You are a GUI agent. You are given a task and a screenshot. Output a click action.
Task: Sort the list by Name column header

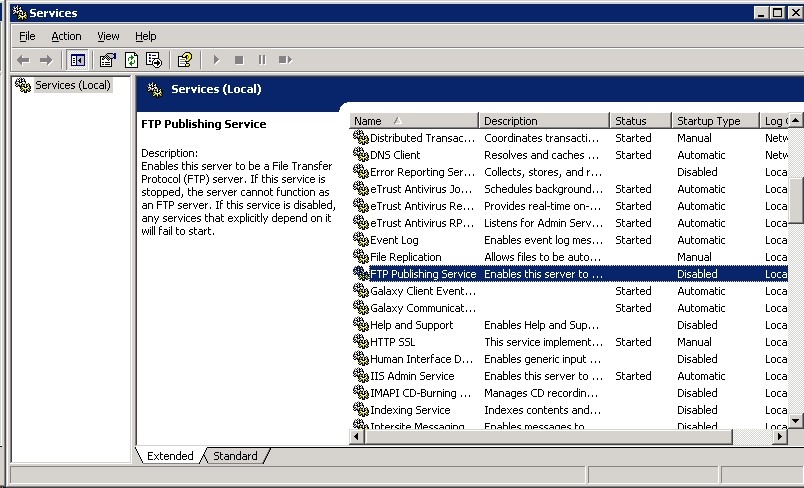click(414, 121)
